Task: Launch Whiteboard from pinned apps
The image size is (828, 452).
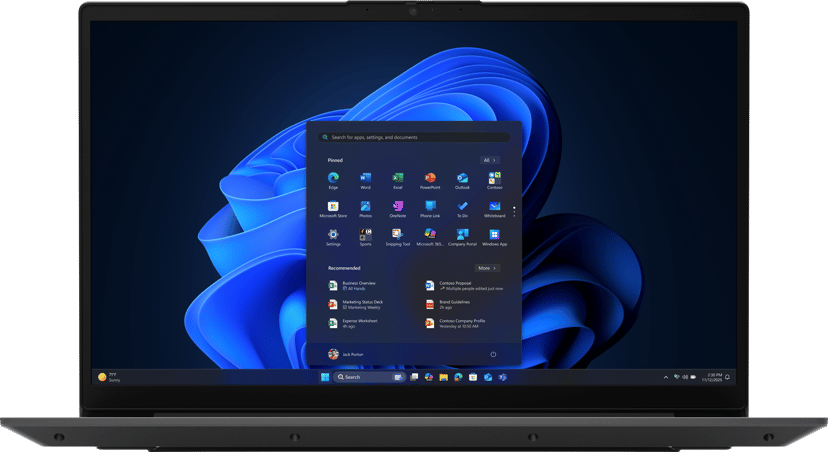Action: 495,209
